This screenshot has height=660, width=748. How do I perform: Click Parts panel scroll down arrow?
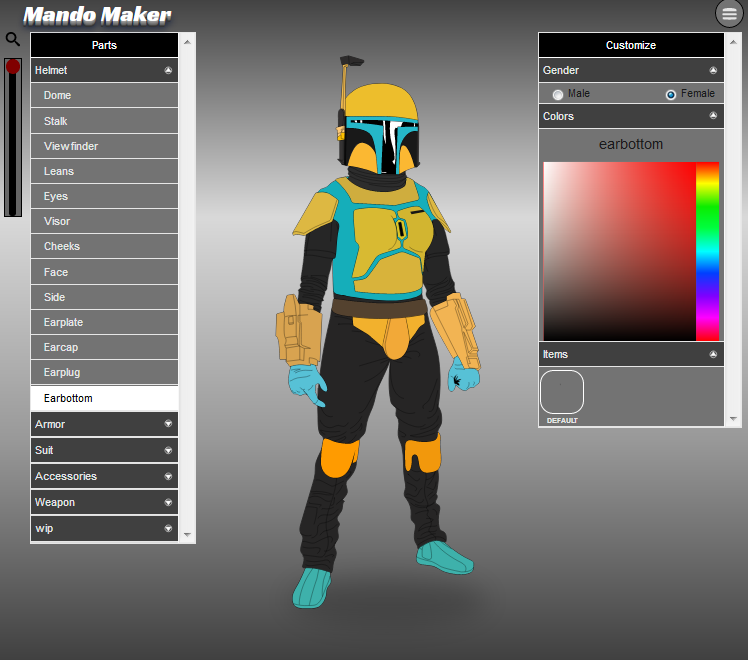(x=187, y=535)
